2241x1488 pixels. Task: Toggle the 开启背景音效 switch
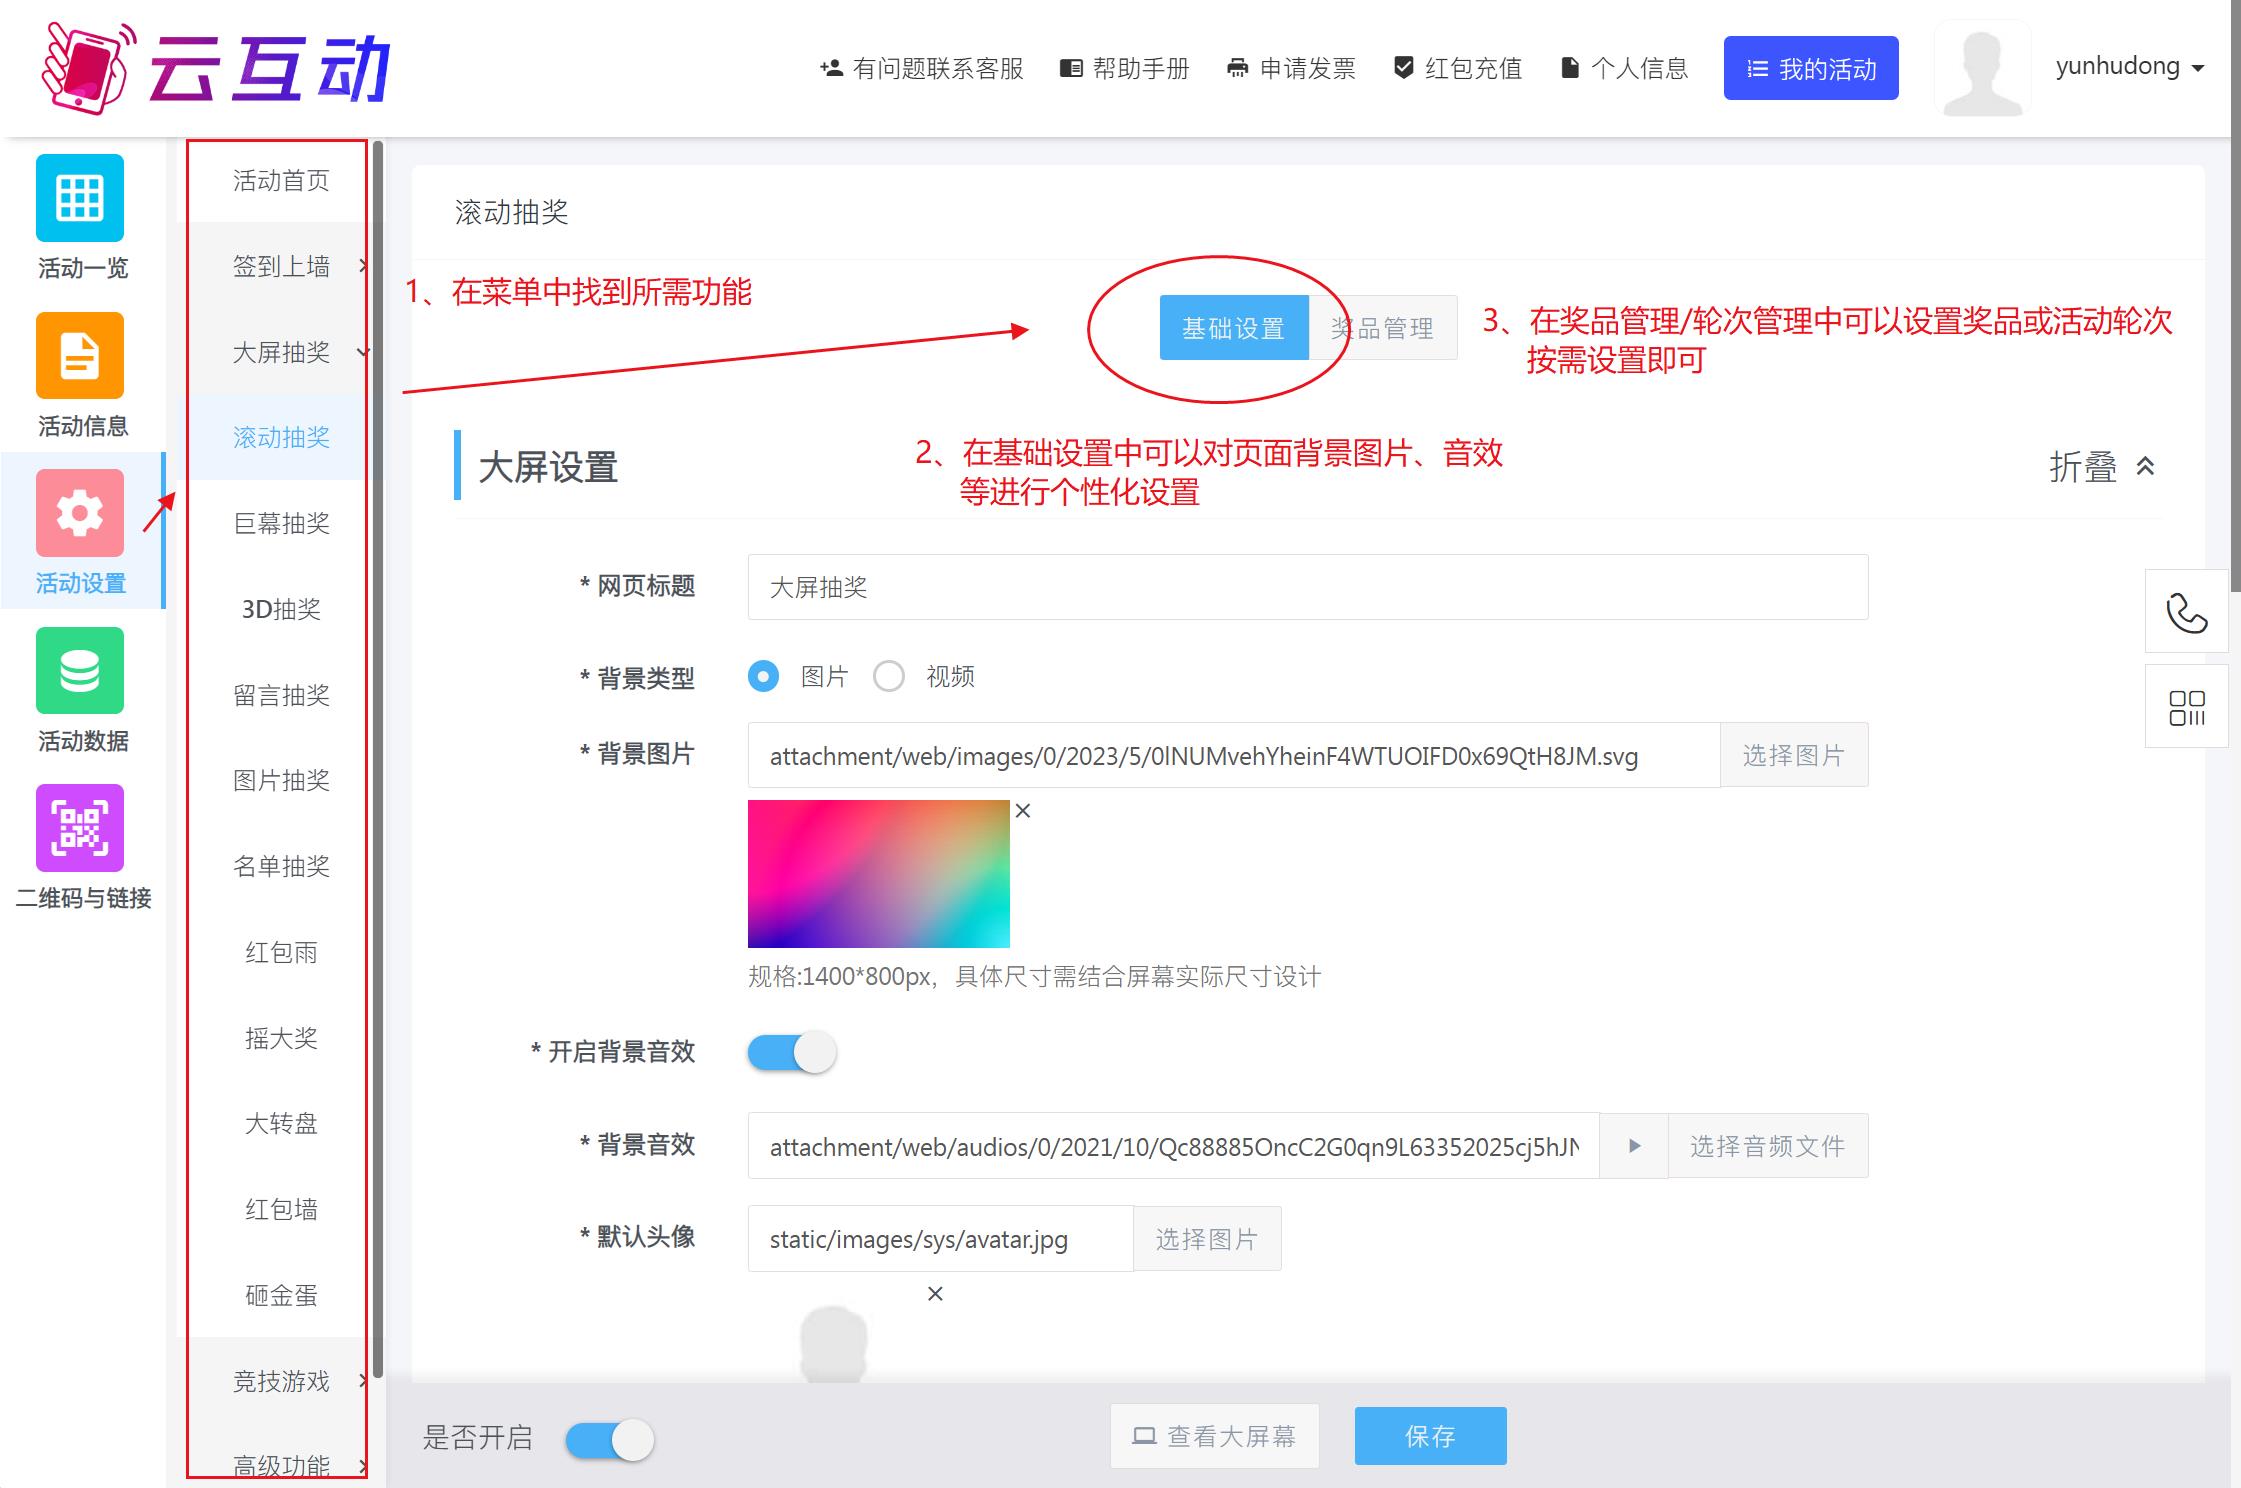click(792, 1052)
